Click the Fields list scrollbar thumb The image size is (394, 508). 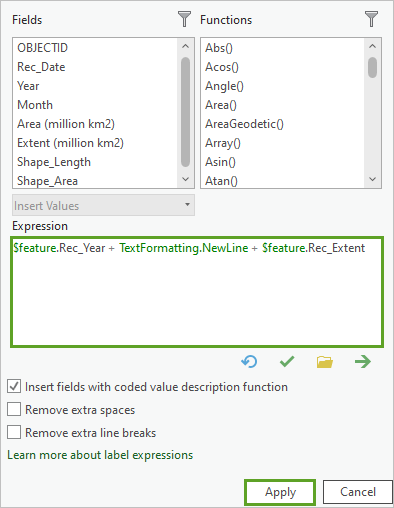[x=186, y=112]
